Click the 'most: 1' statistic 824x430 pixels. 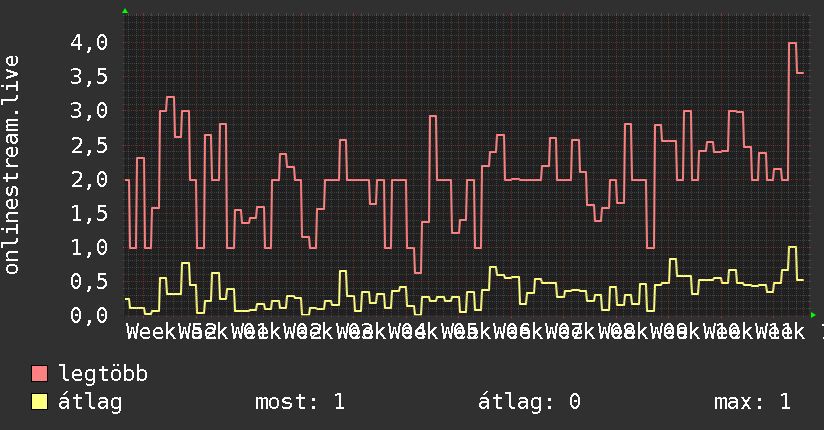coord(300,402)
